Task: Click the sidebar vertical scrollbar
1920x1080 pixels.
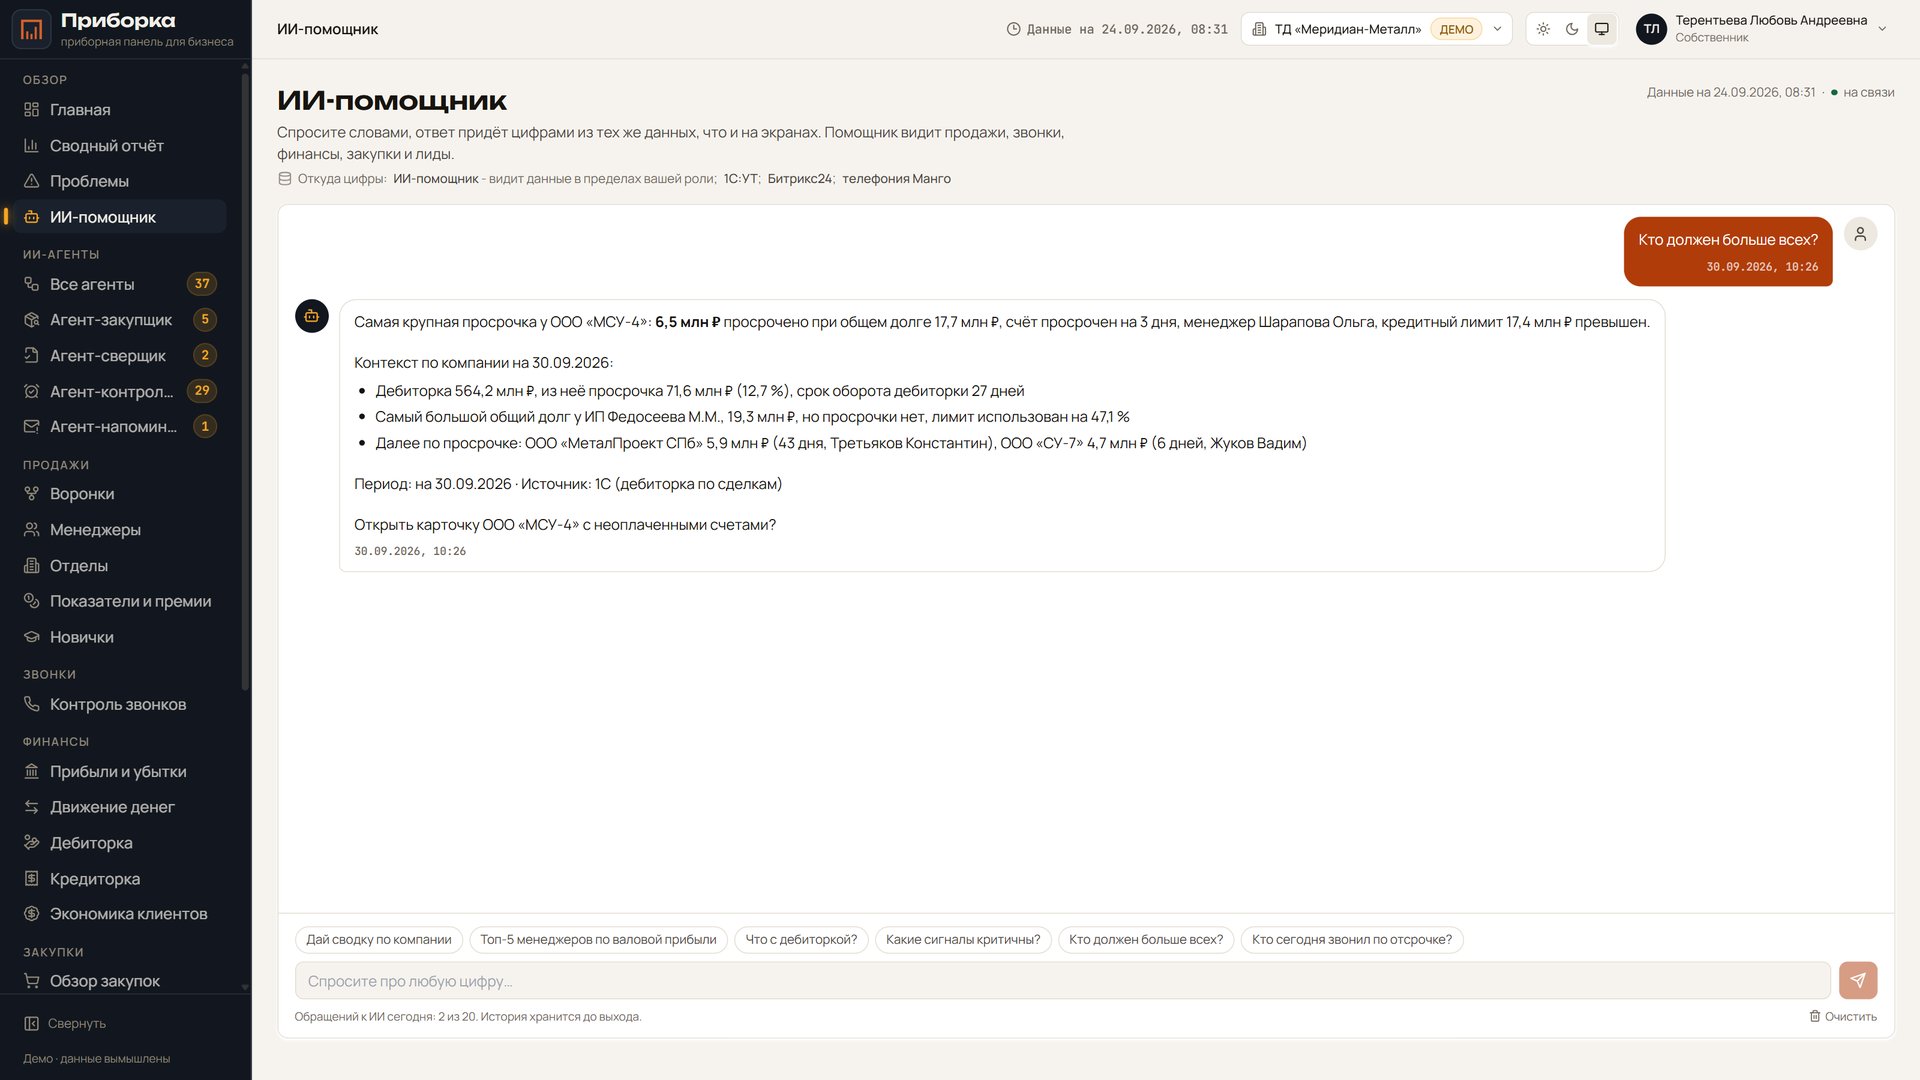Action: (x=245, y=380)
